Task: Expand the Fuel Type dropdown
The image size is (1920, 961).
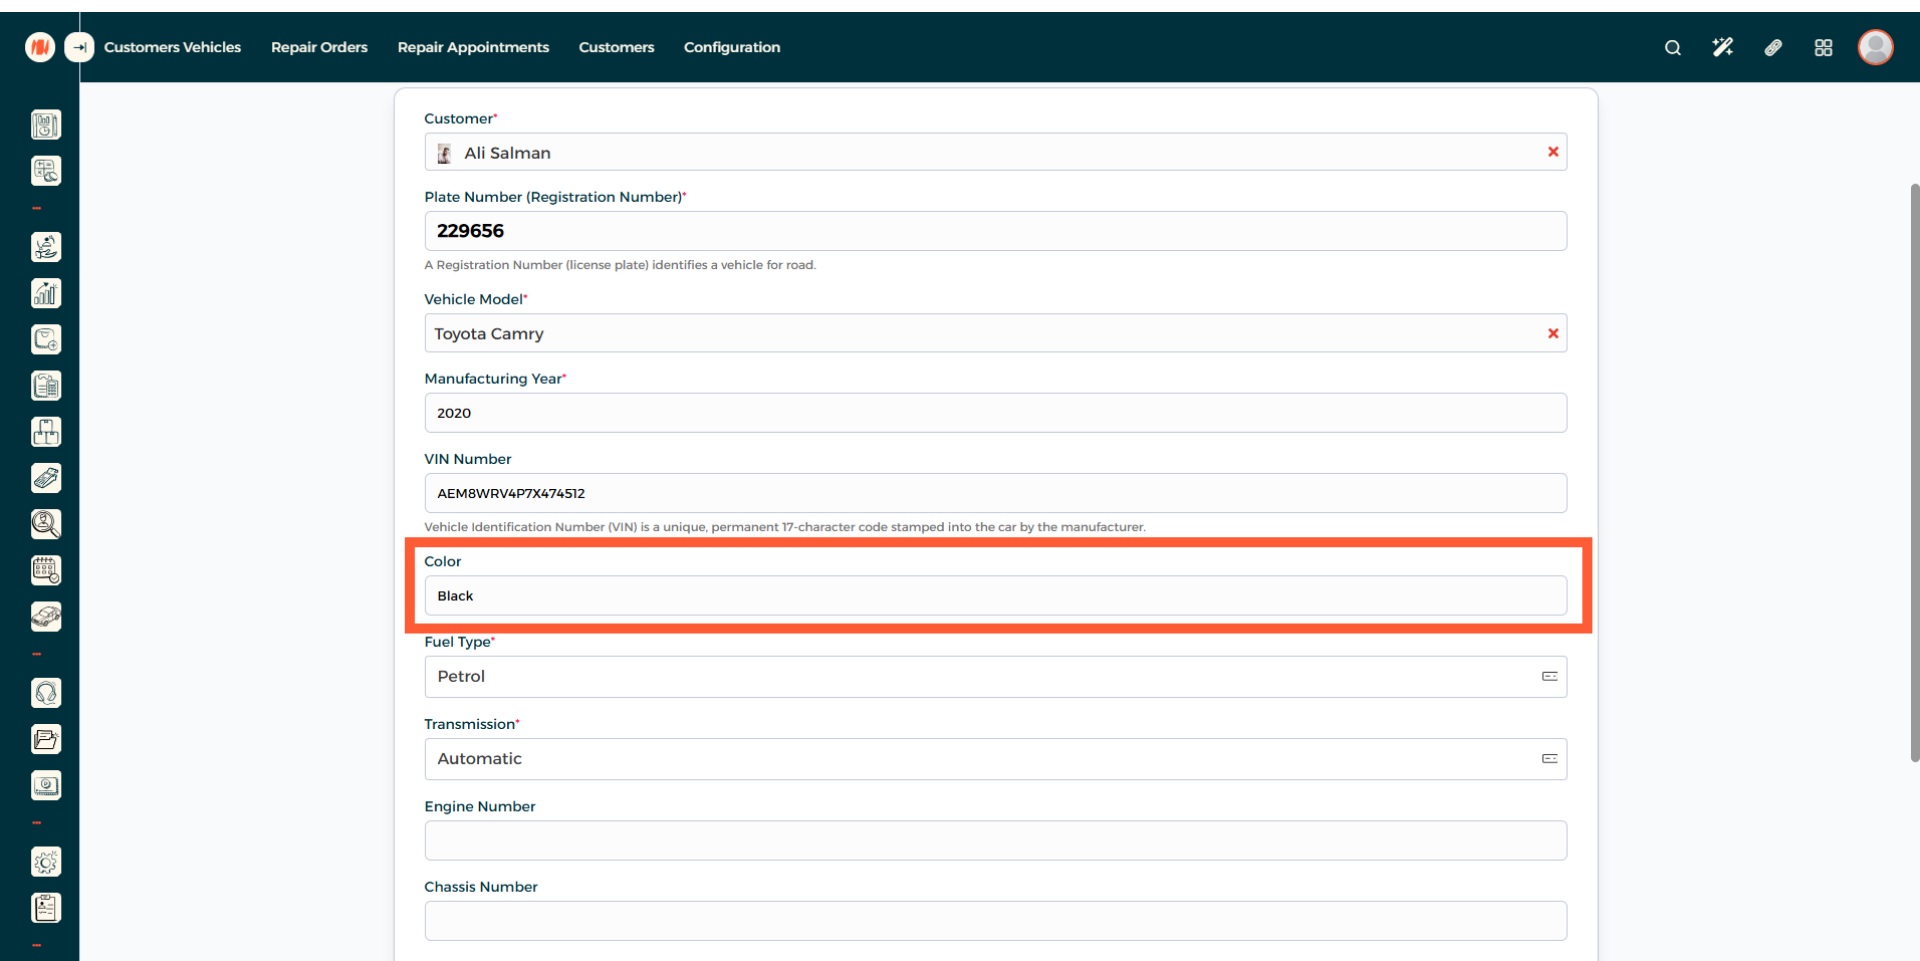Action: tap(994, 677)
